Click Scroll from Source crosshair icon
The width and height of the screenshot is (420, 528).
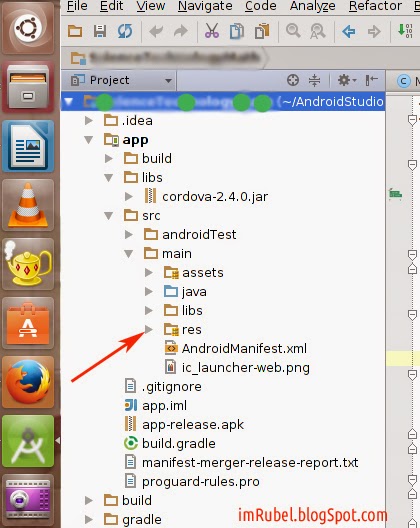coord(293,80)
